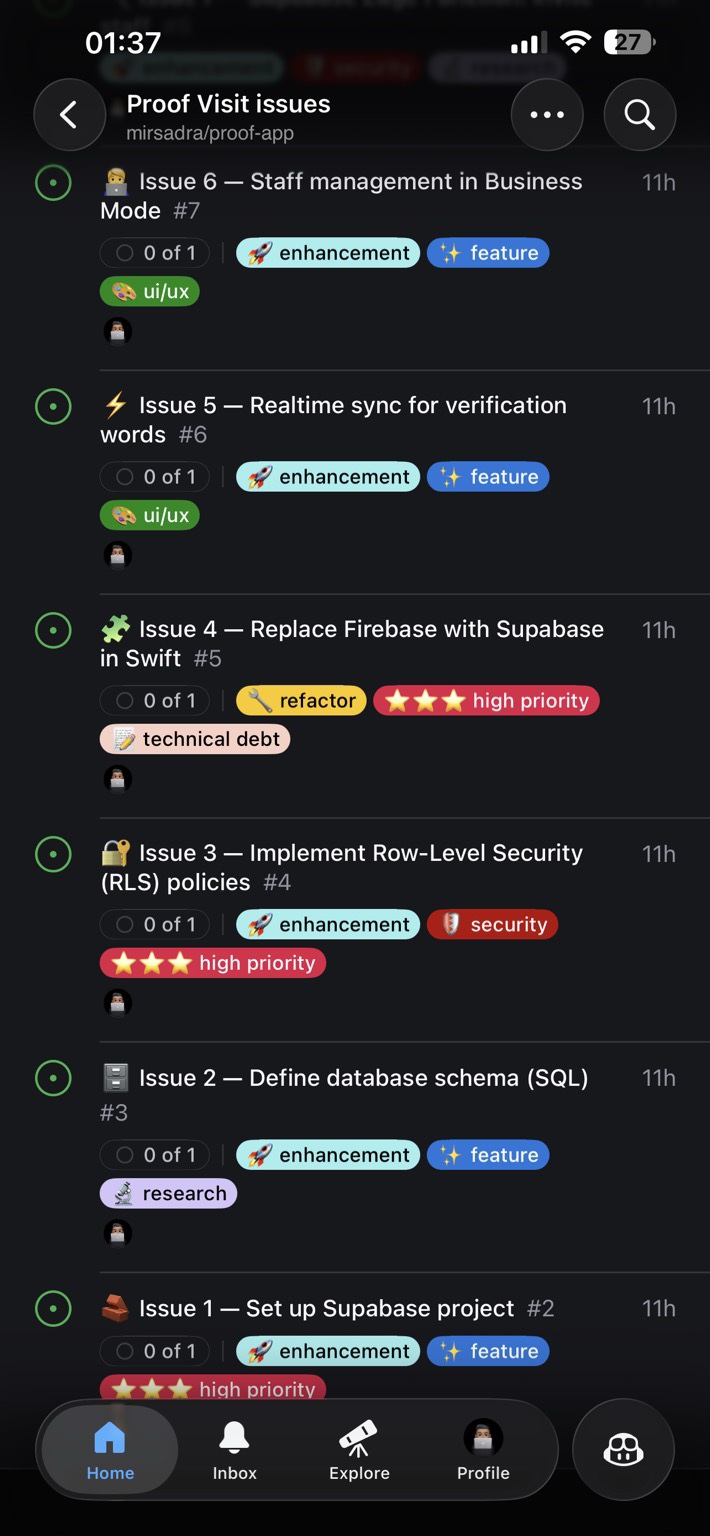
Task: Tap the assignee avatar under Issue 3
Action: 118,1003
